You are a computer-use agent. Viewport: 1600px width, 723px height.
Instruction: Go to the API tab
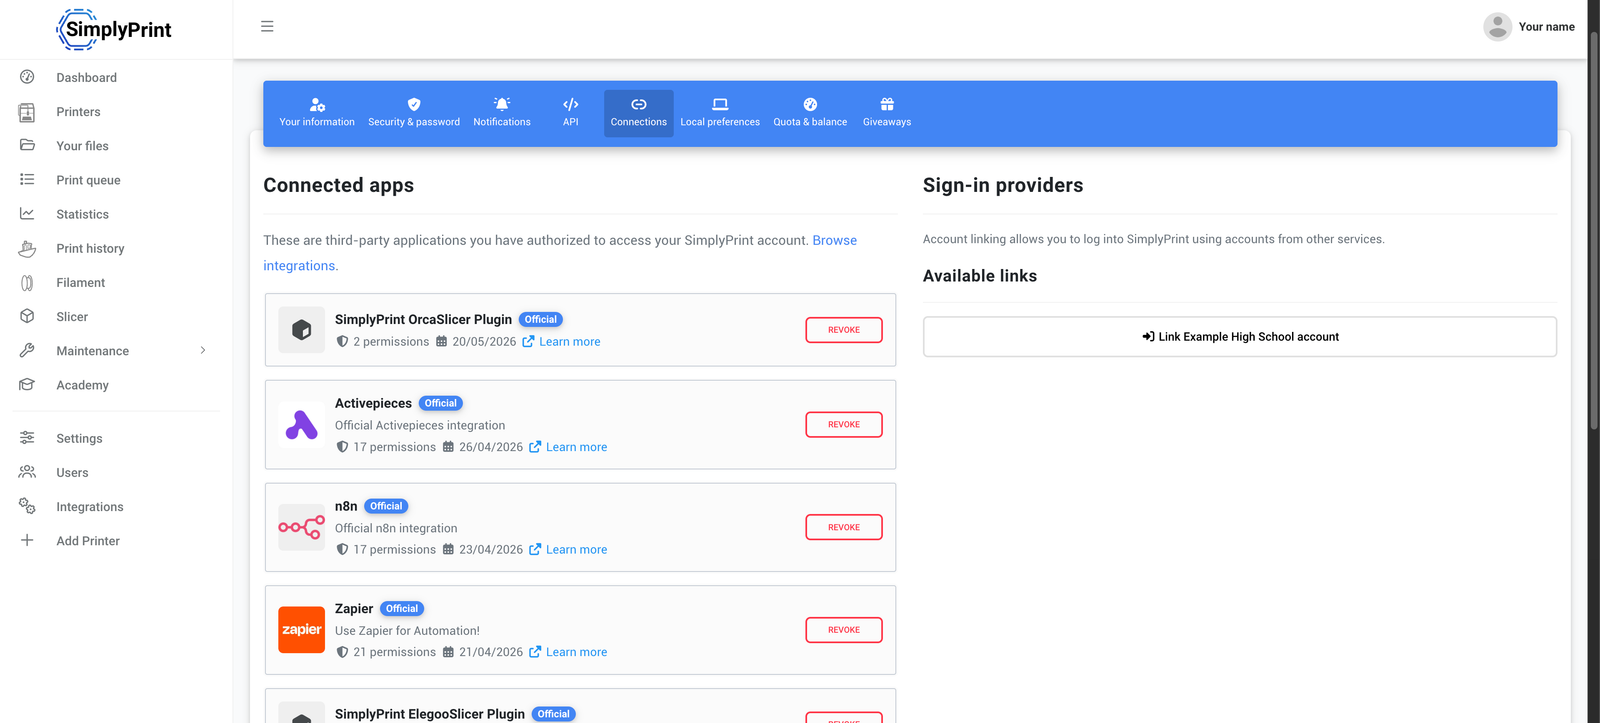[x=570, y=113]
